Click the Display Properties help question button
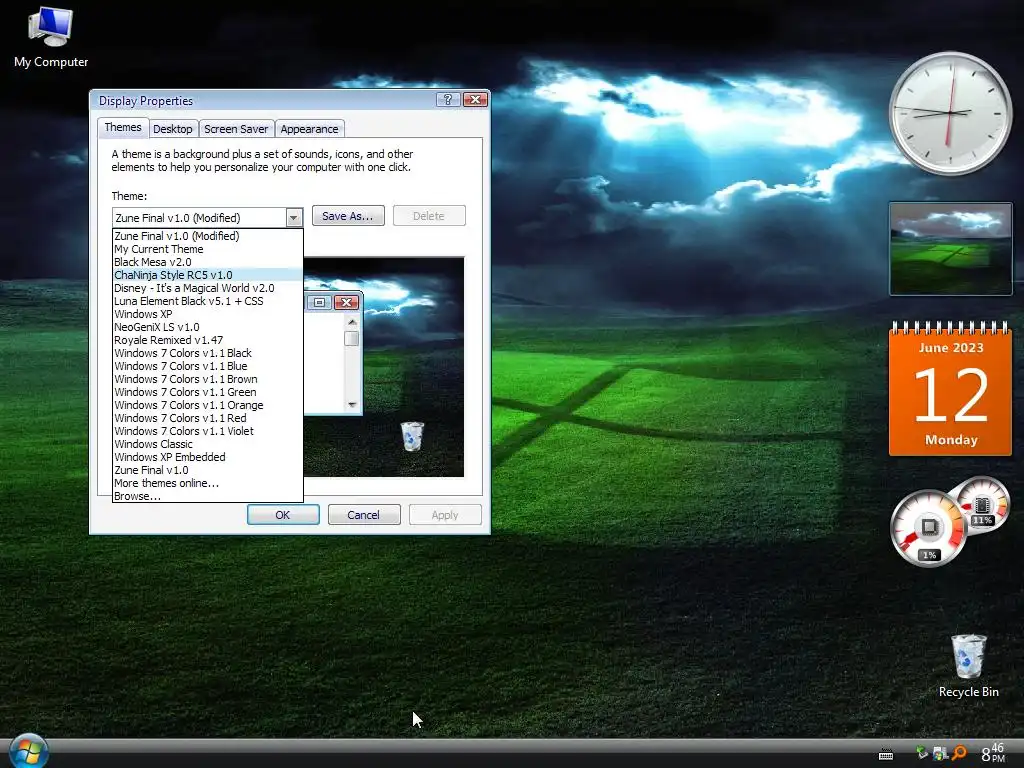Viewport: 1024px width, 768px height. click(447, 99)
